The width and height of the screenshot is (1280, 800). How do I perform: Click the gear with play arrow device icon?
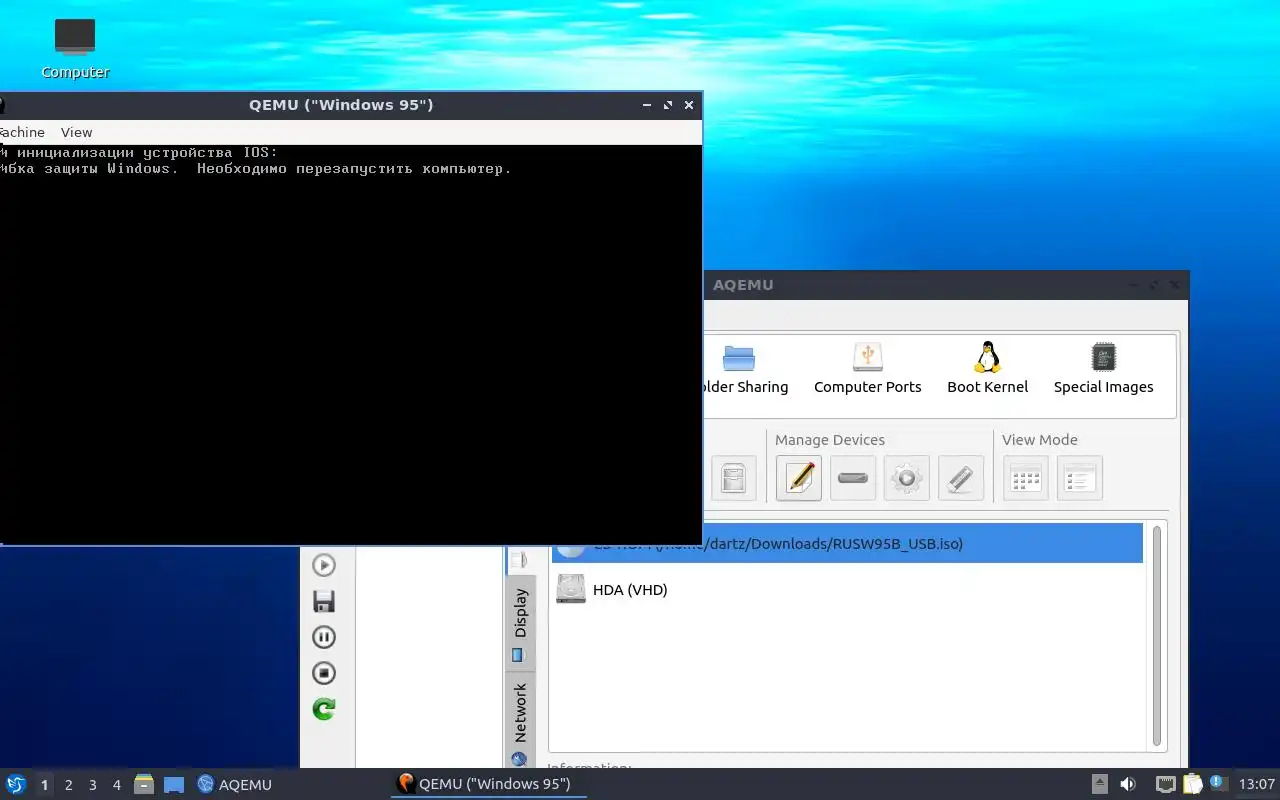pyautogui.click(x=907, y=478)
